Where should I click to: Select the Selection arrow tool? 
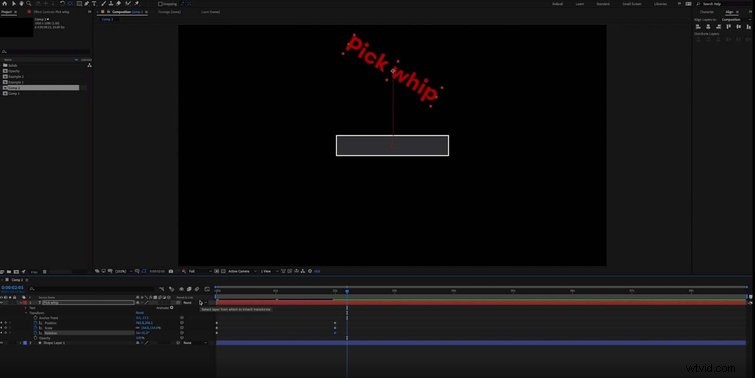tap(13, 3)
